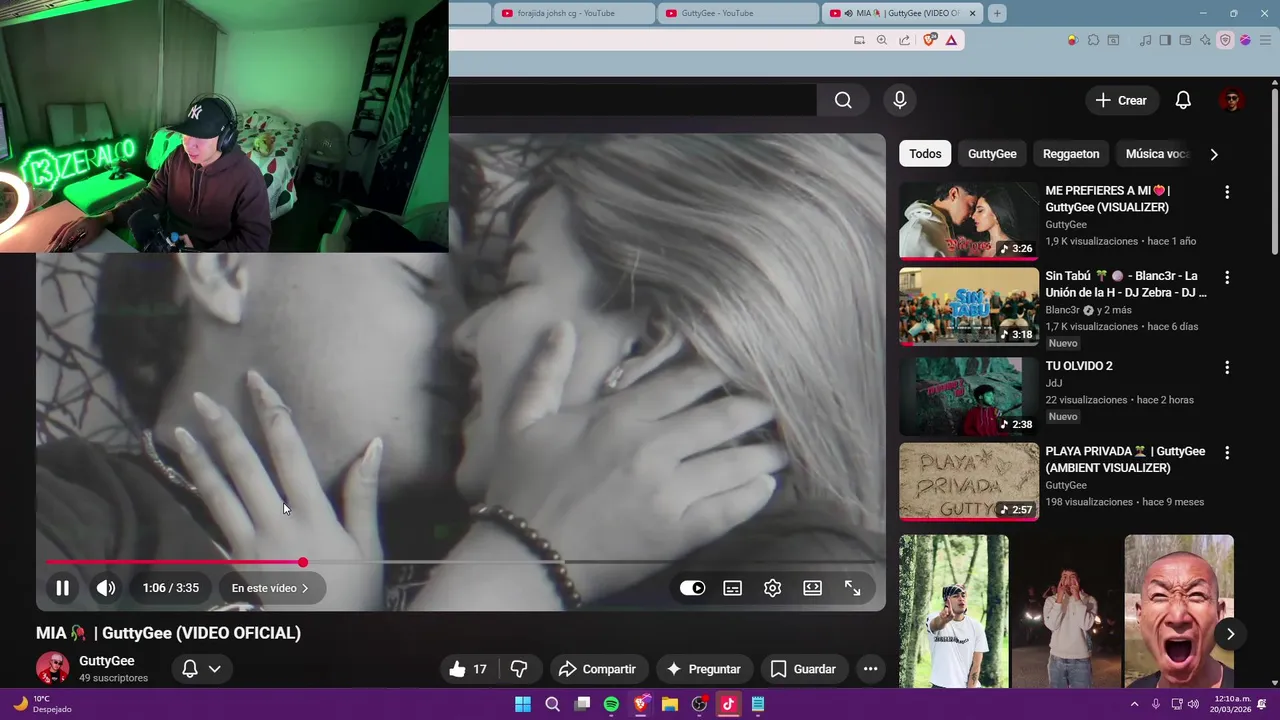Open 'ME PREFIERES A MI' video thumbnail
The width and height of the screenshot is (1280, 720).
tap(969, 221)
